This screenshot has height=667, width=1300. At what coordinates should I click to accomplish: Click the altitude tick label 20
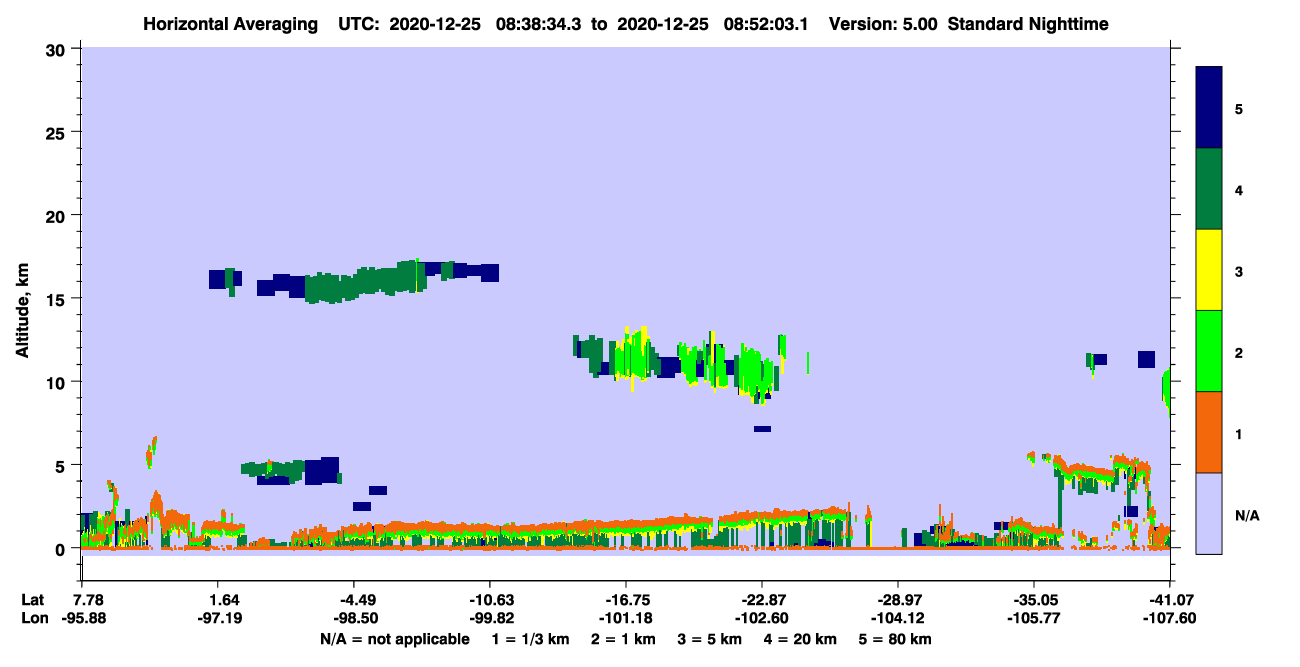click(x=58, y=215)
